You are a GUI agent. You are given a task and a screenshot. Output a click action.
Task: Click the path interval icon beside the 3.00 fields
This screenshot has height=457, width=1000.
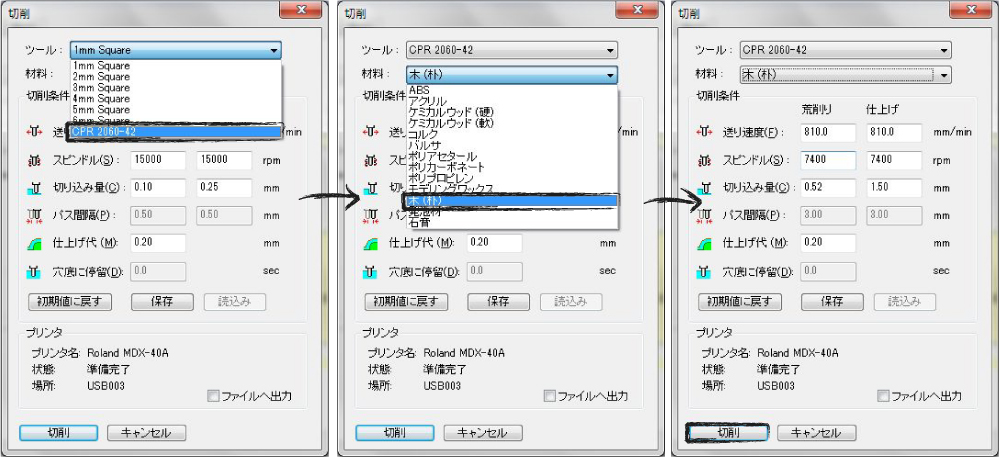point(707,215)
